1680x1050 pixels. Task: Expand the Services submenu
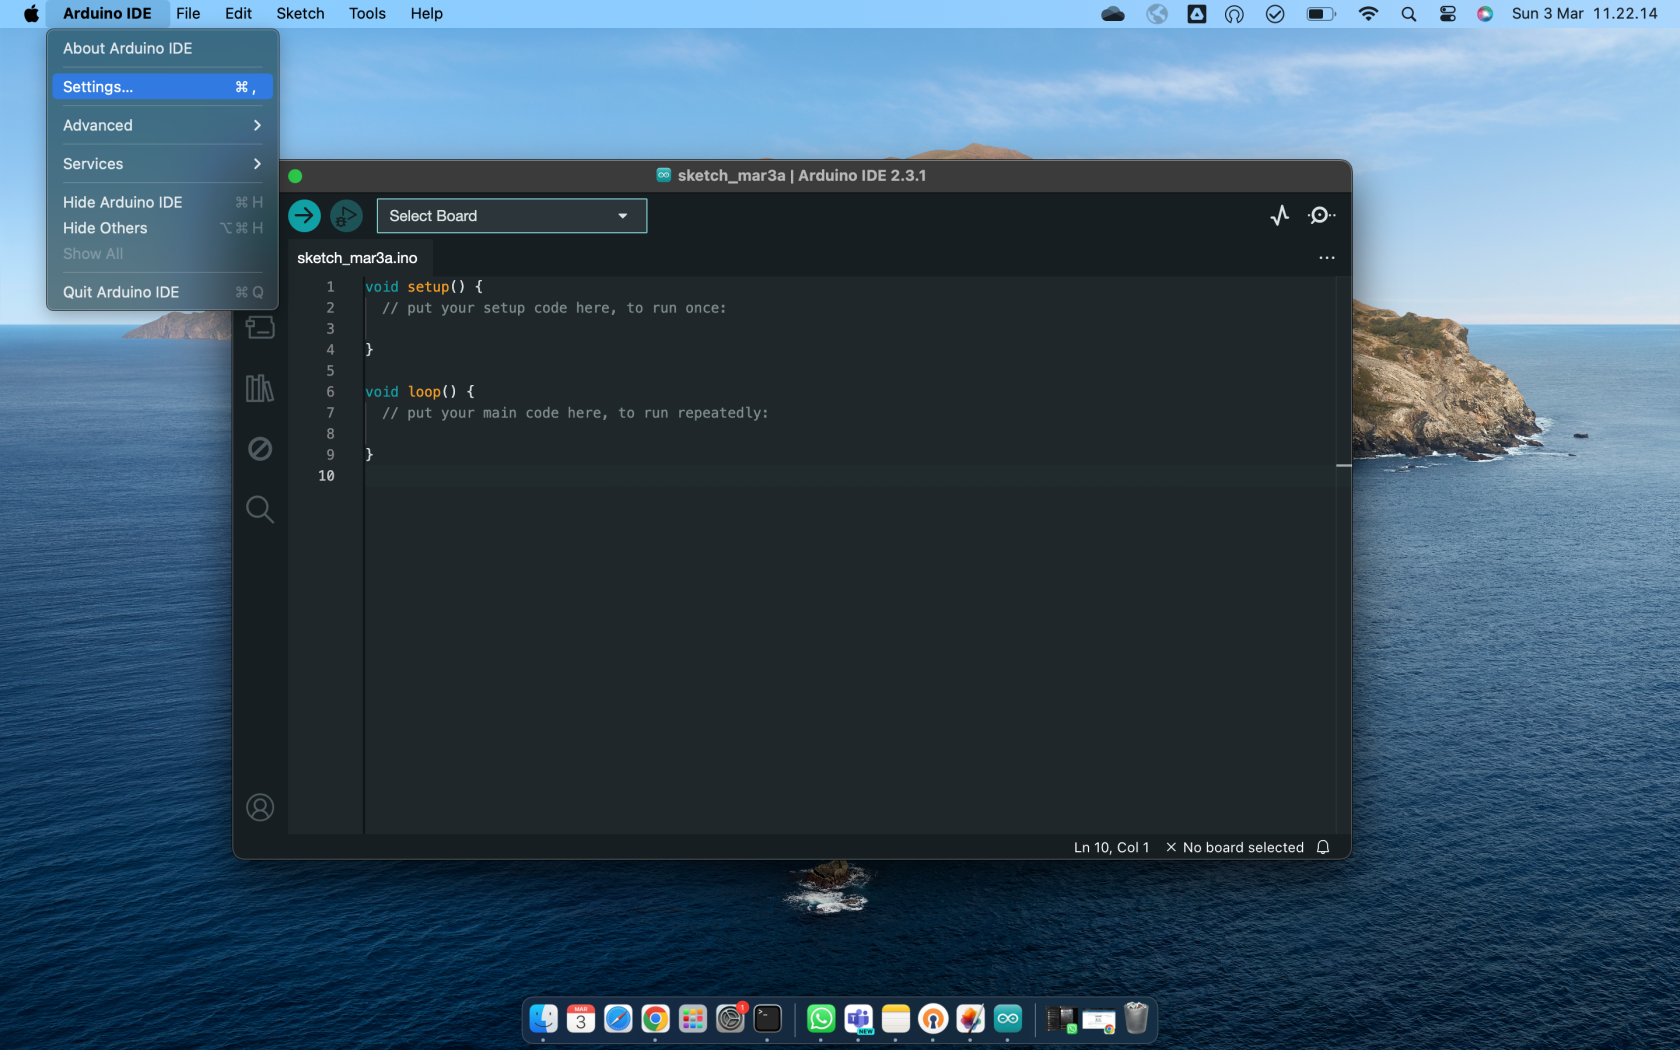(162, 164)
